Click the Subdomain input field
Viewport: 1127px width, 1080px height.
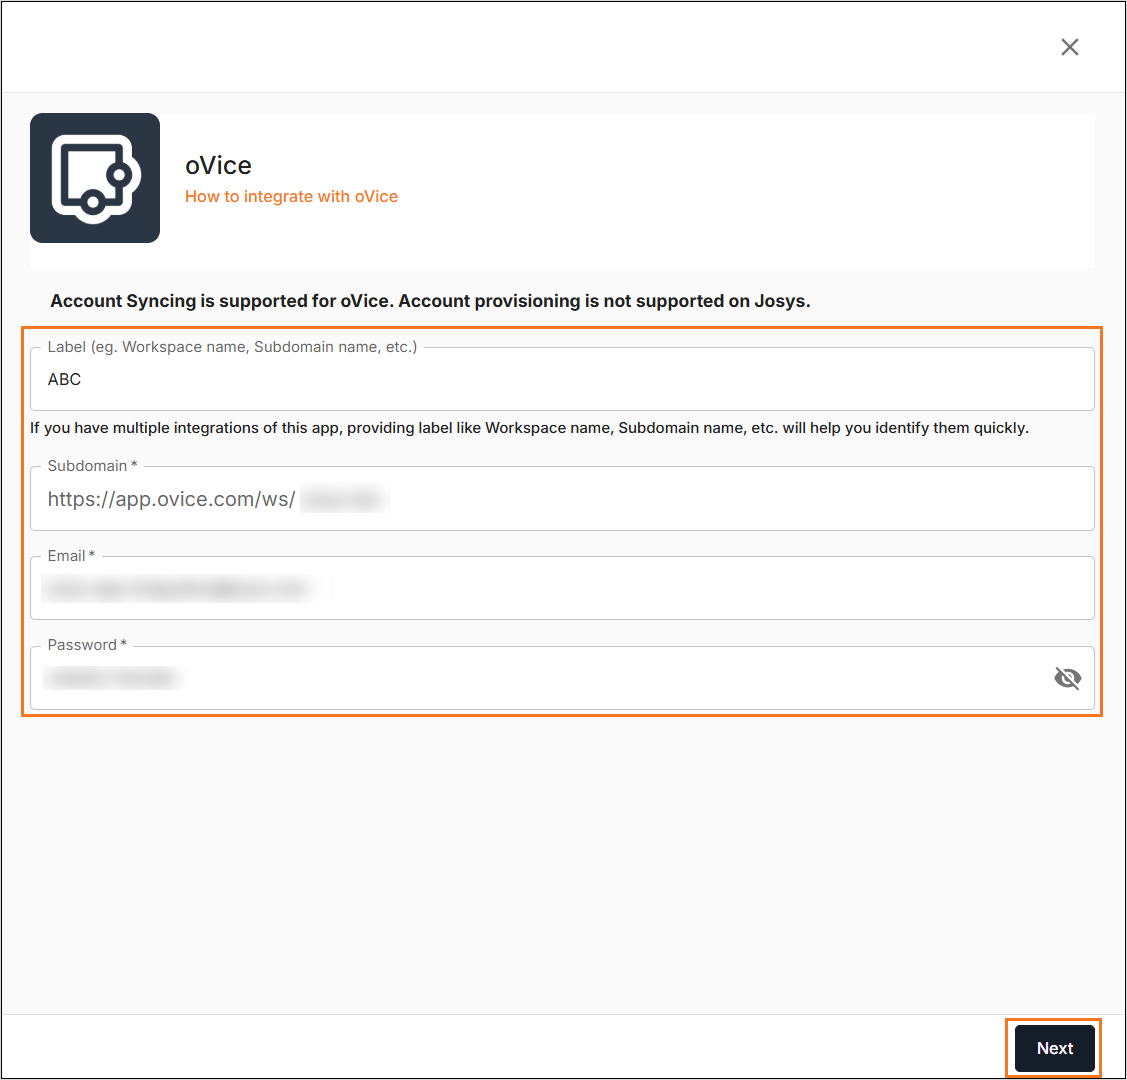(562, 499)
